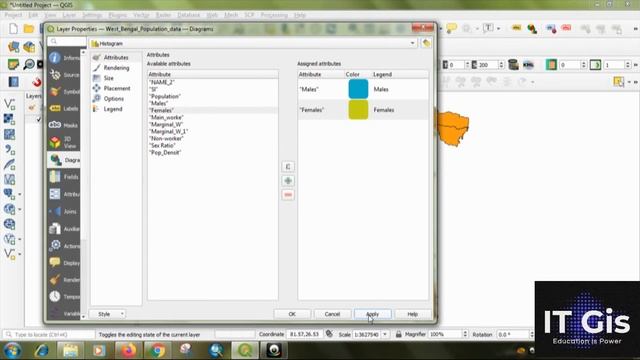Select "Non-worker" attribute row
This screenshot has height=360, width=640.
[213, 138]
